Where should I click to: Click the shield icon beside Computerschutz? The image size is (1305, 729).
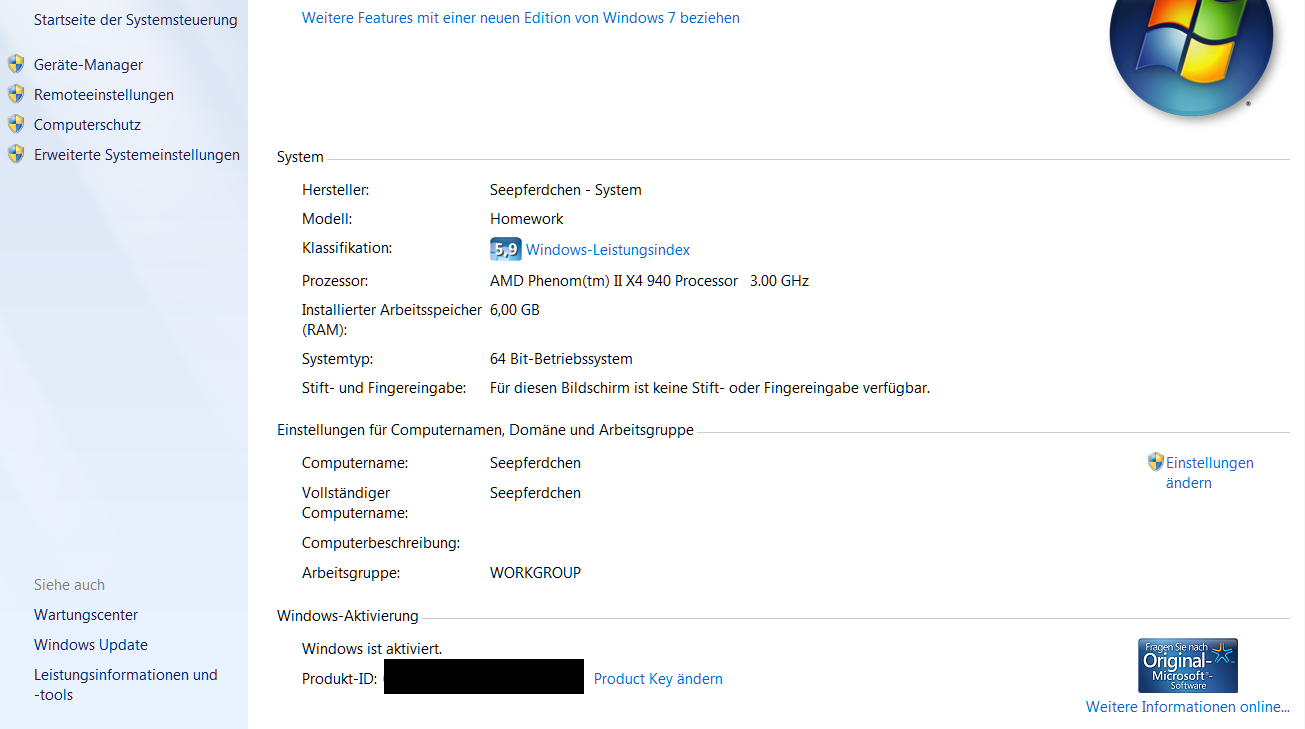15,124
